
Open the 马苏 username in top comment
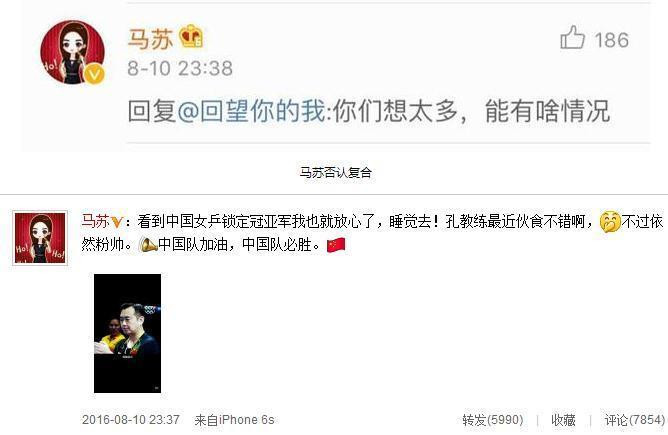[x=150, y=39]
